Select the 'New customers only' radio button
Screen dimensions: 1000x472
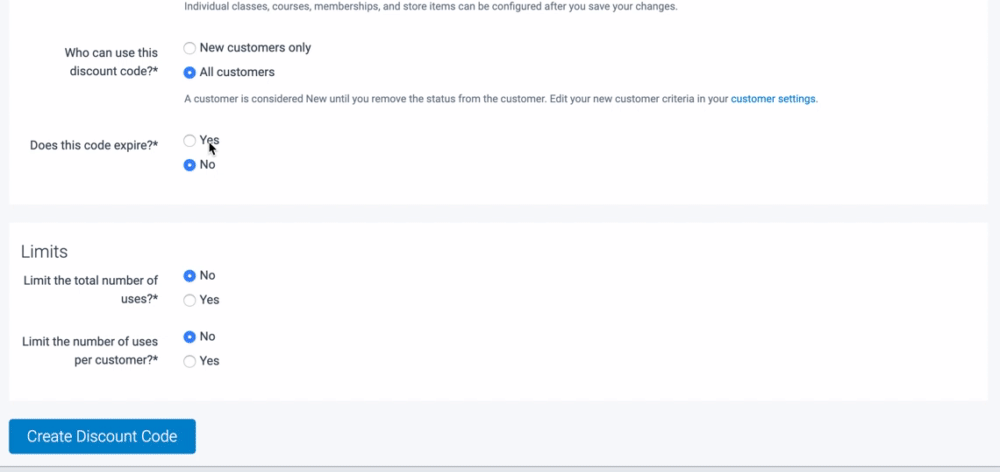tap(190, 48)
